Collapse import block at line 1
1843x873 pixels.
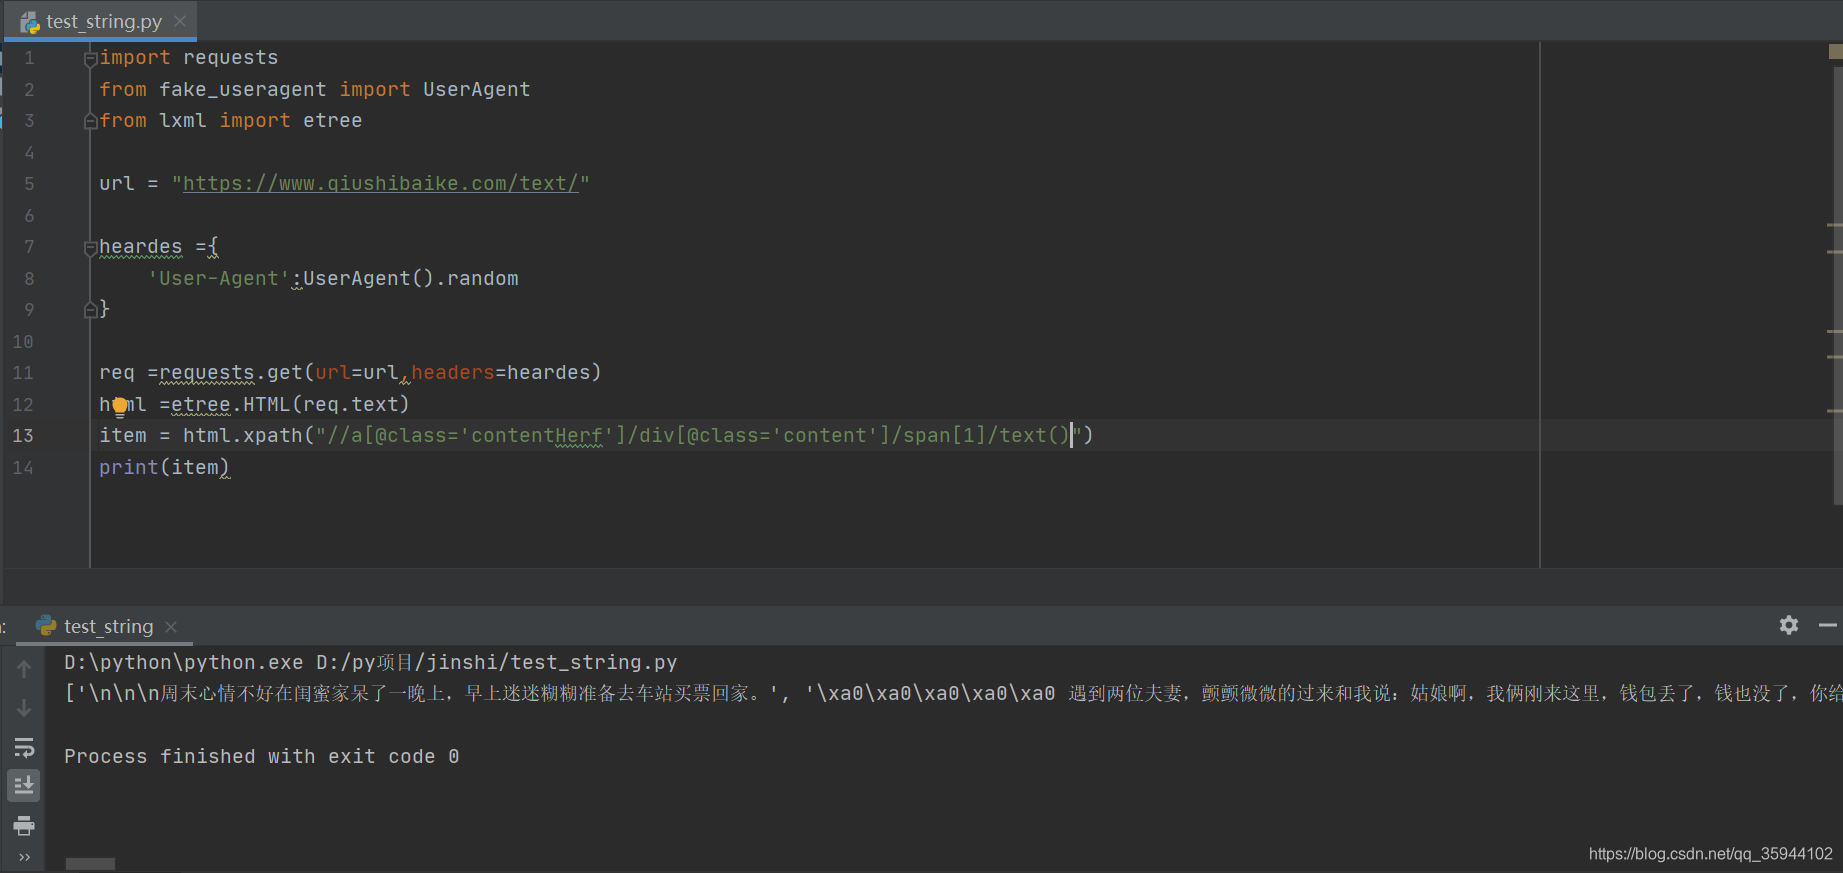[x=90, y=59]
